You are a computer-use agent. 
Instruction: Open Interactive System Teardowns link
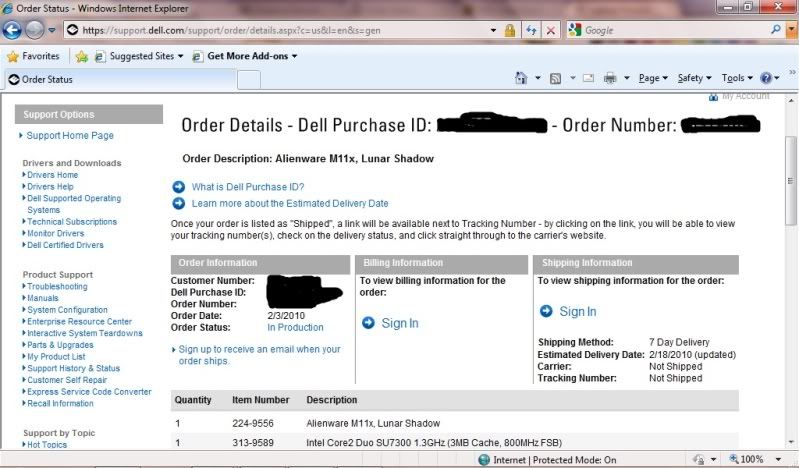click(x=85, y=333)
